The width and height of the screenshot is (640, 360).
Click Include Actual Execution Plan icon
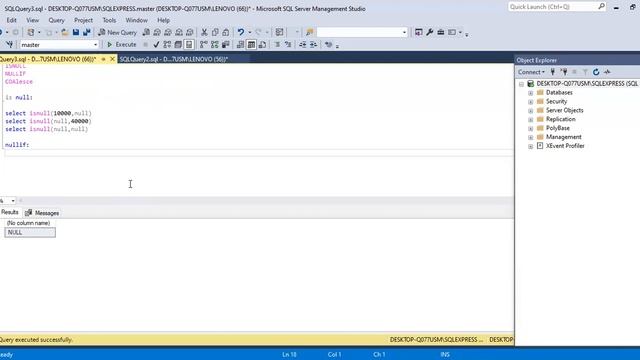point(204,44)
